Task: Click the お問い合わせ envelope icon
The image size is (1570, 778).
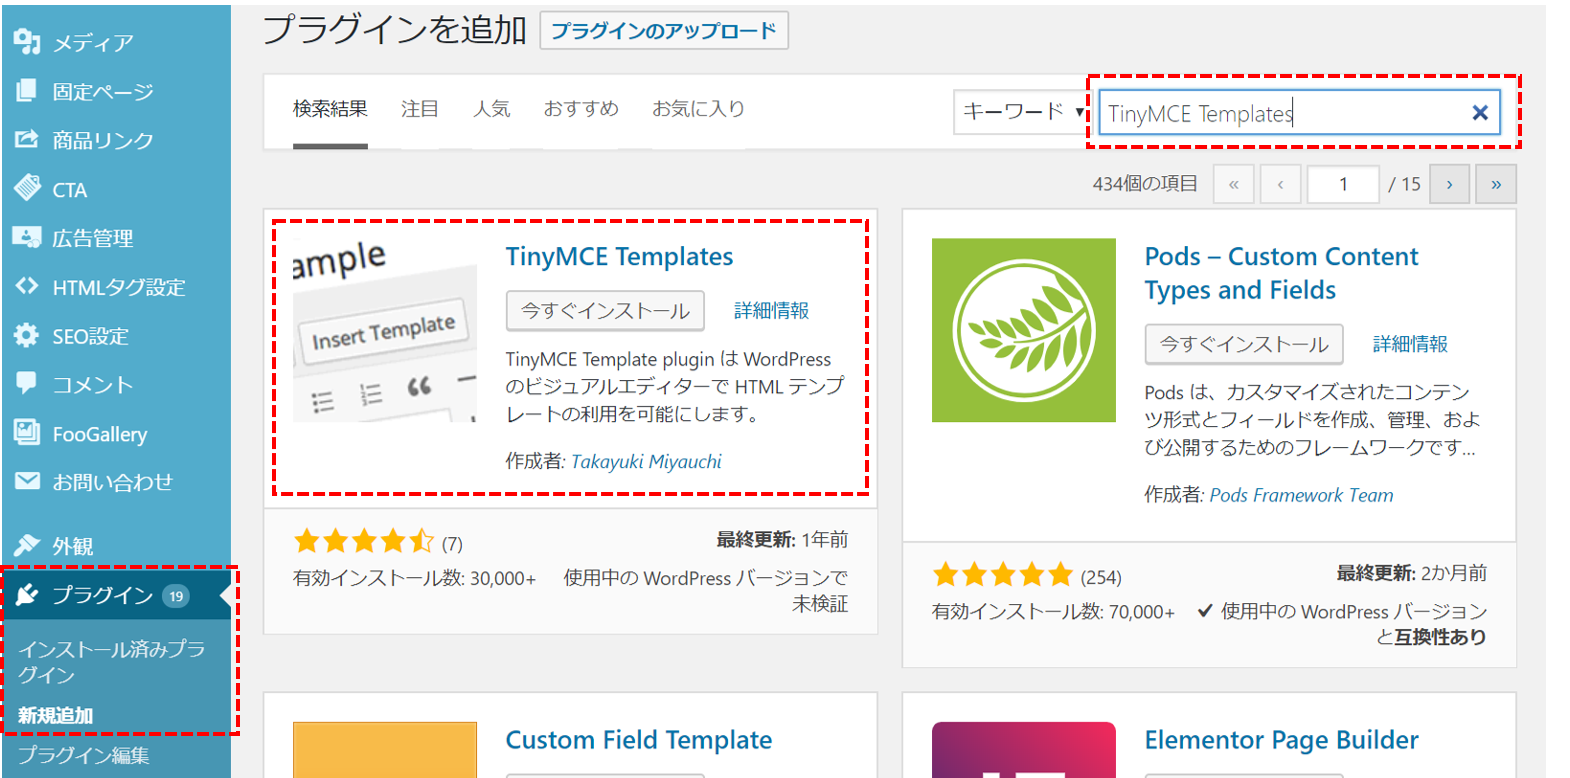Action: (27, 481)
